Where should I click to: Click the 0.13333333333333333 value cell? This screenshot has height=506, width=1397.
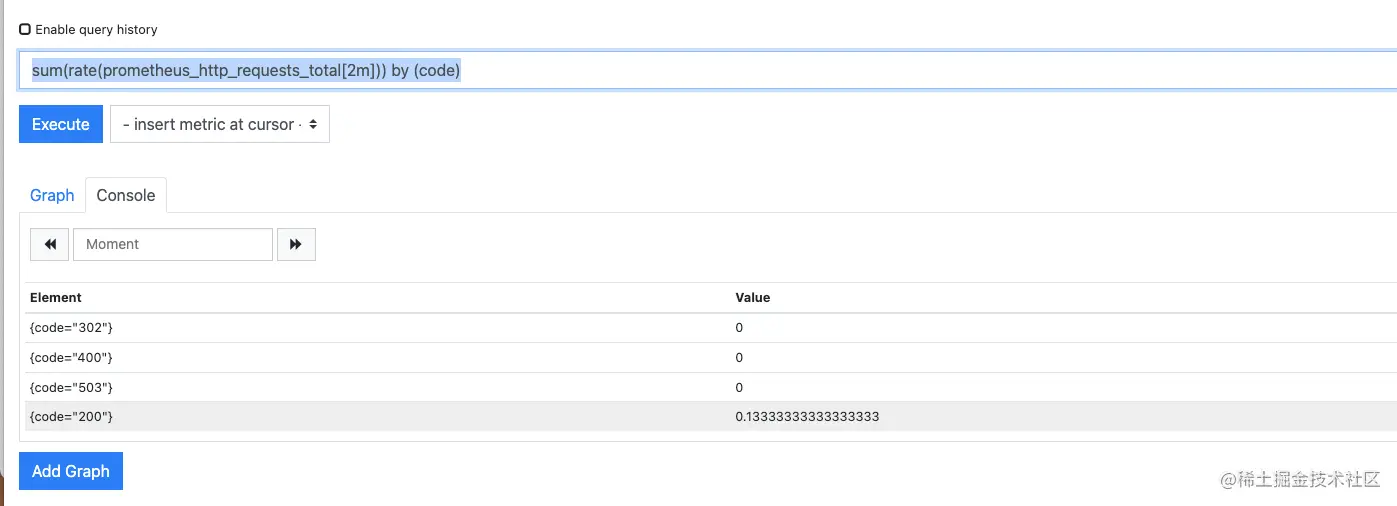tap(807, 417)
